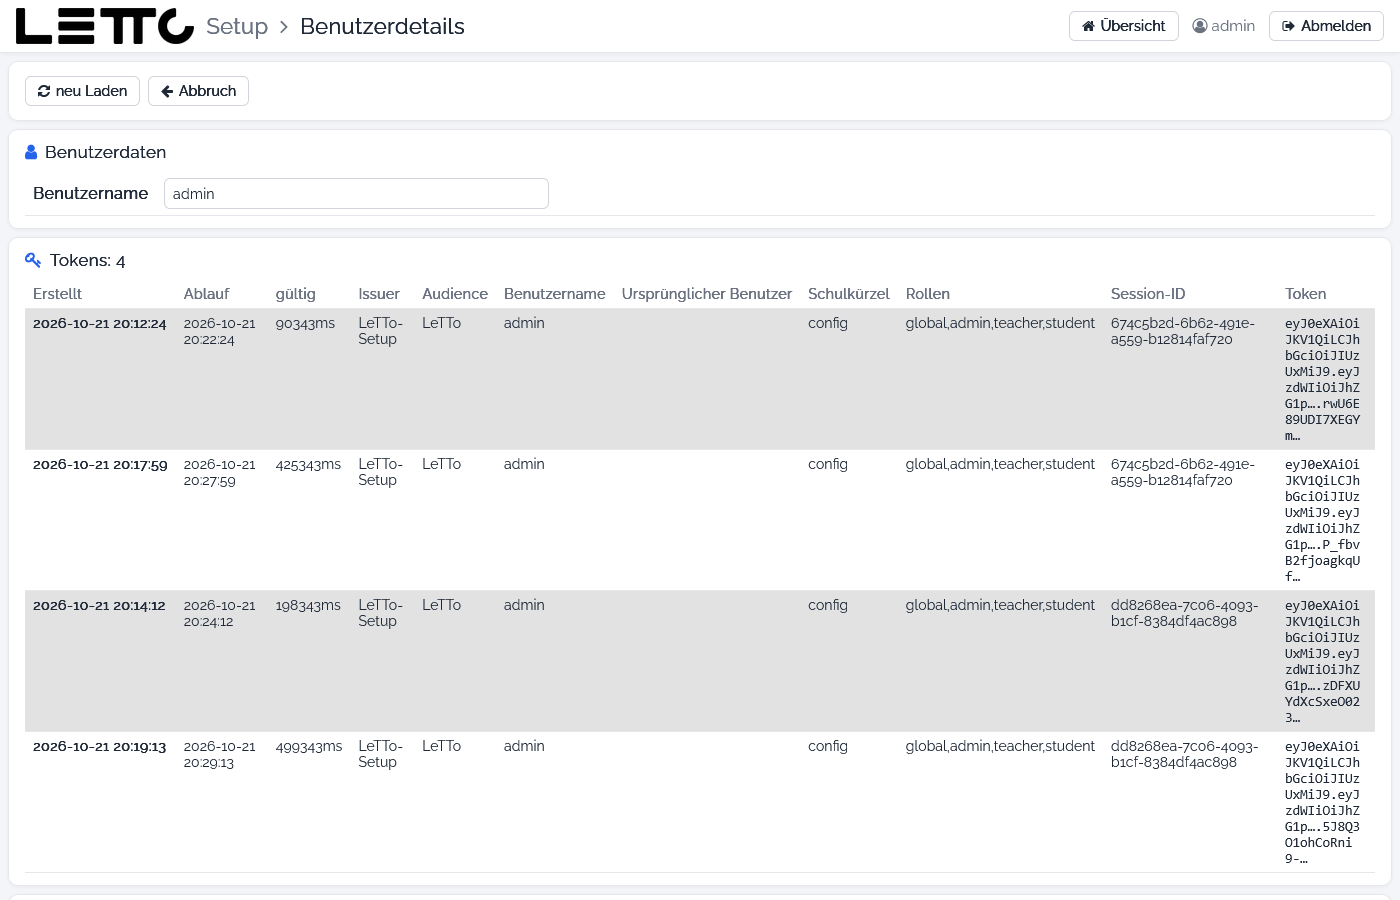This screenshot has height=900, width=1400.
Task: Select created time 2026-10-21 20:12:24
Action: pos(100,324)
